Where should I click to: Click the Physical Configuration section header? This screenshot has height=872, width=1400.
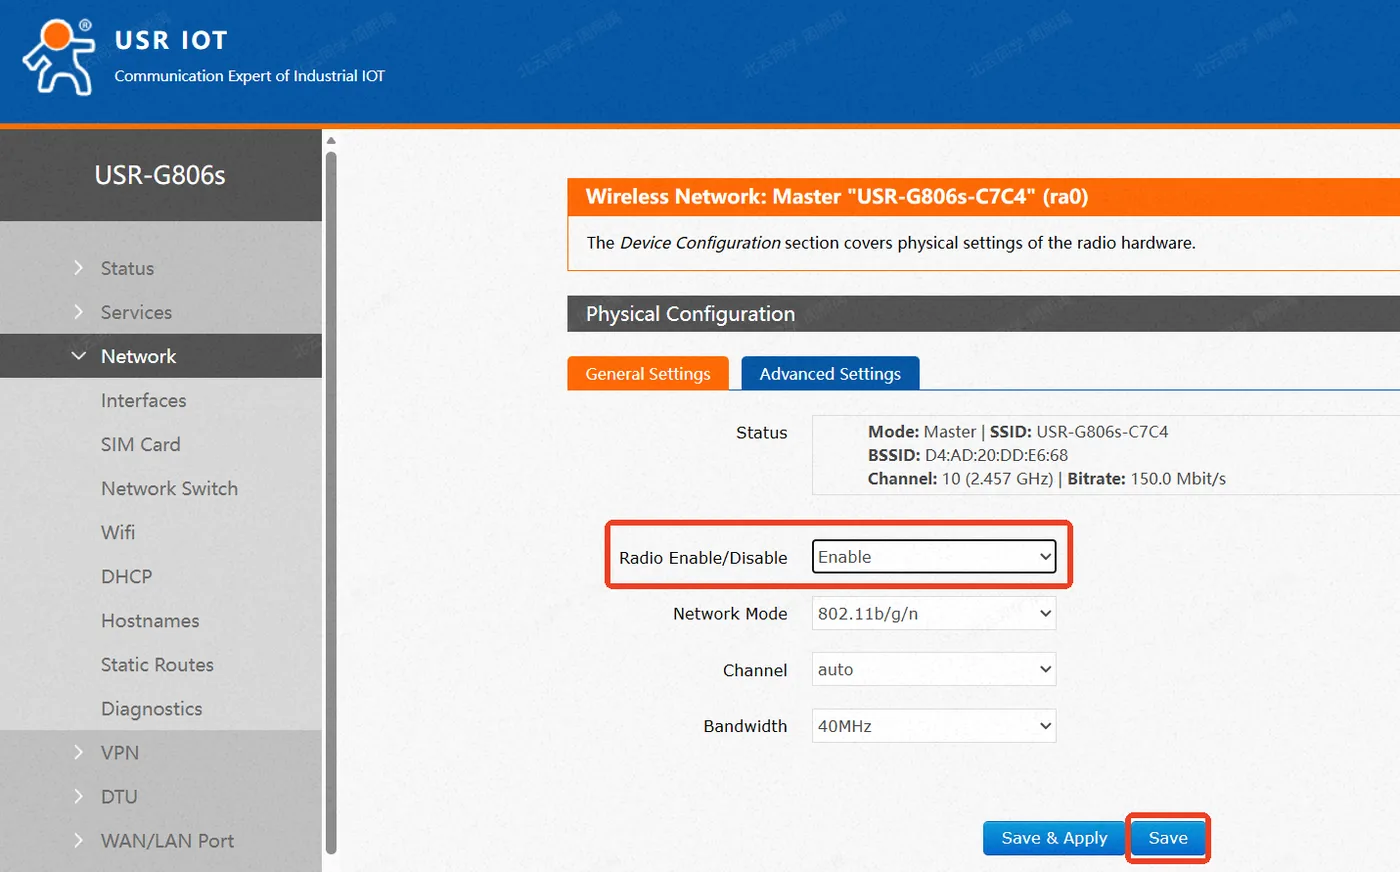pyautogui.click(x=983, y=314)
